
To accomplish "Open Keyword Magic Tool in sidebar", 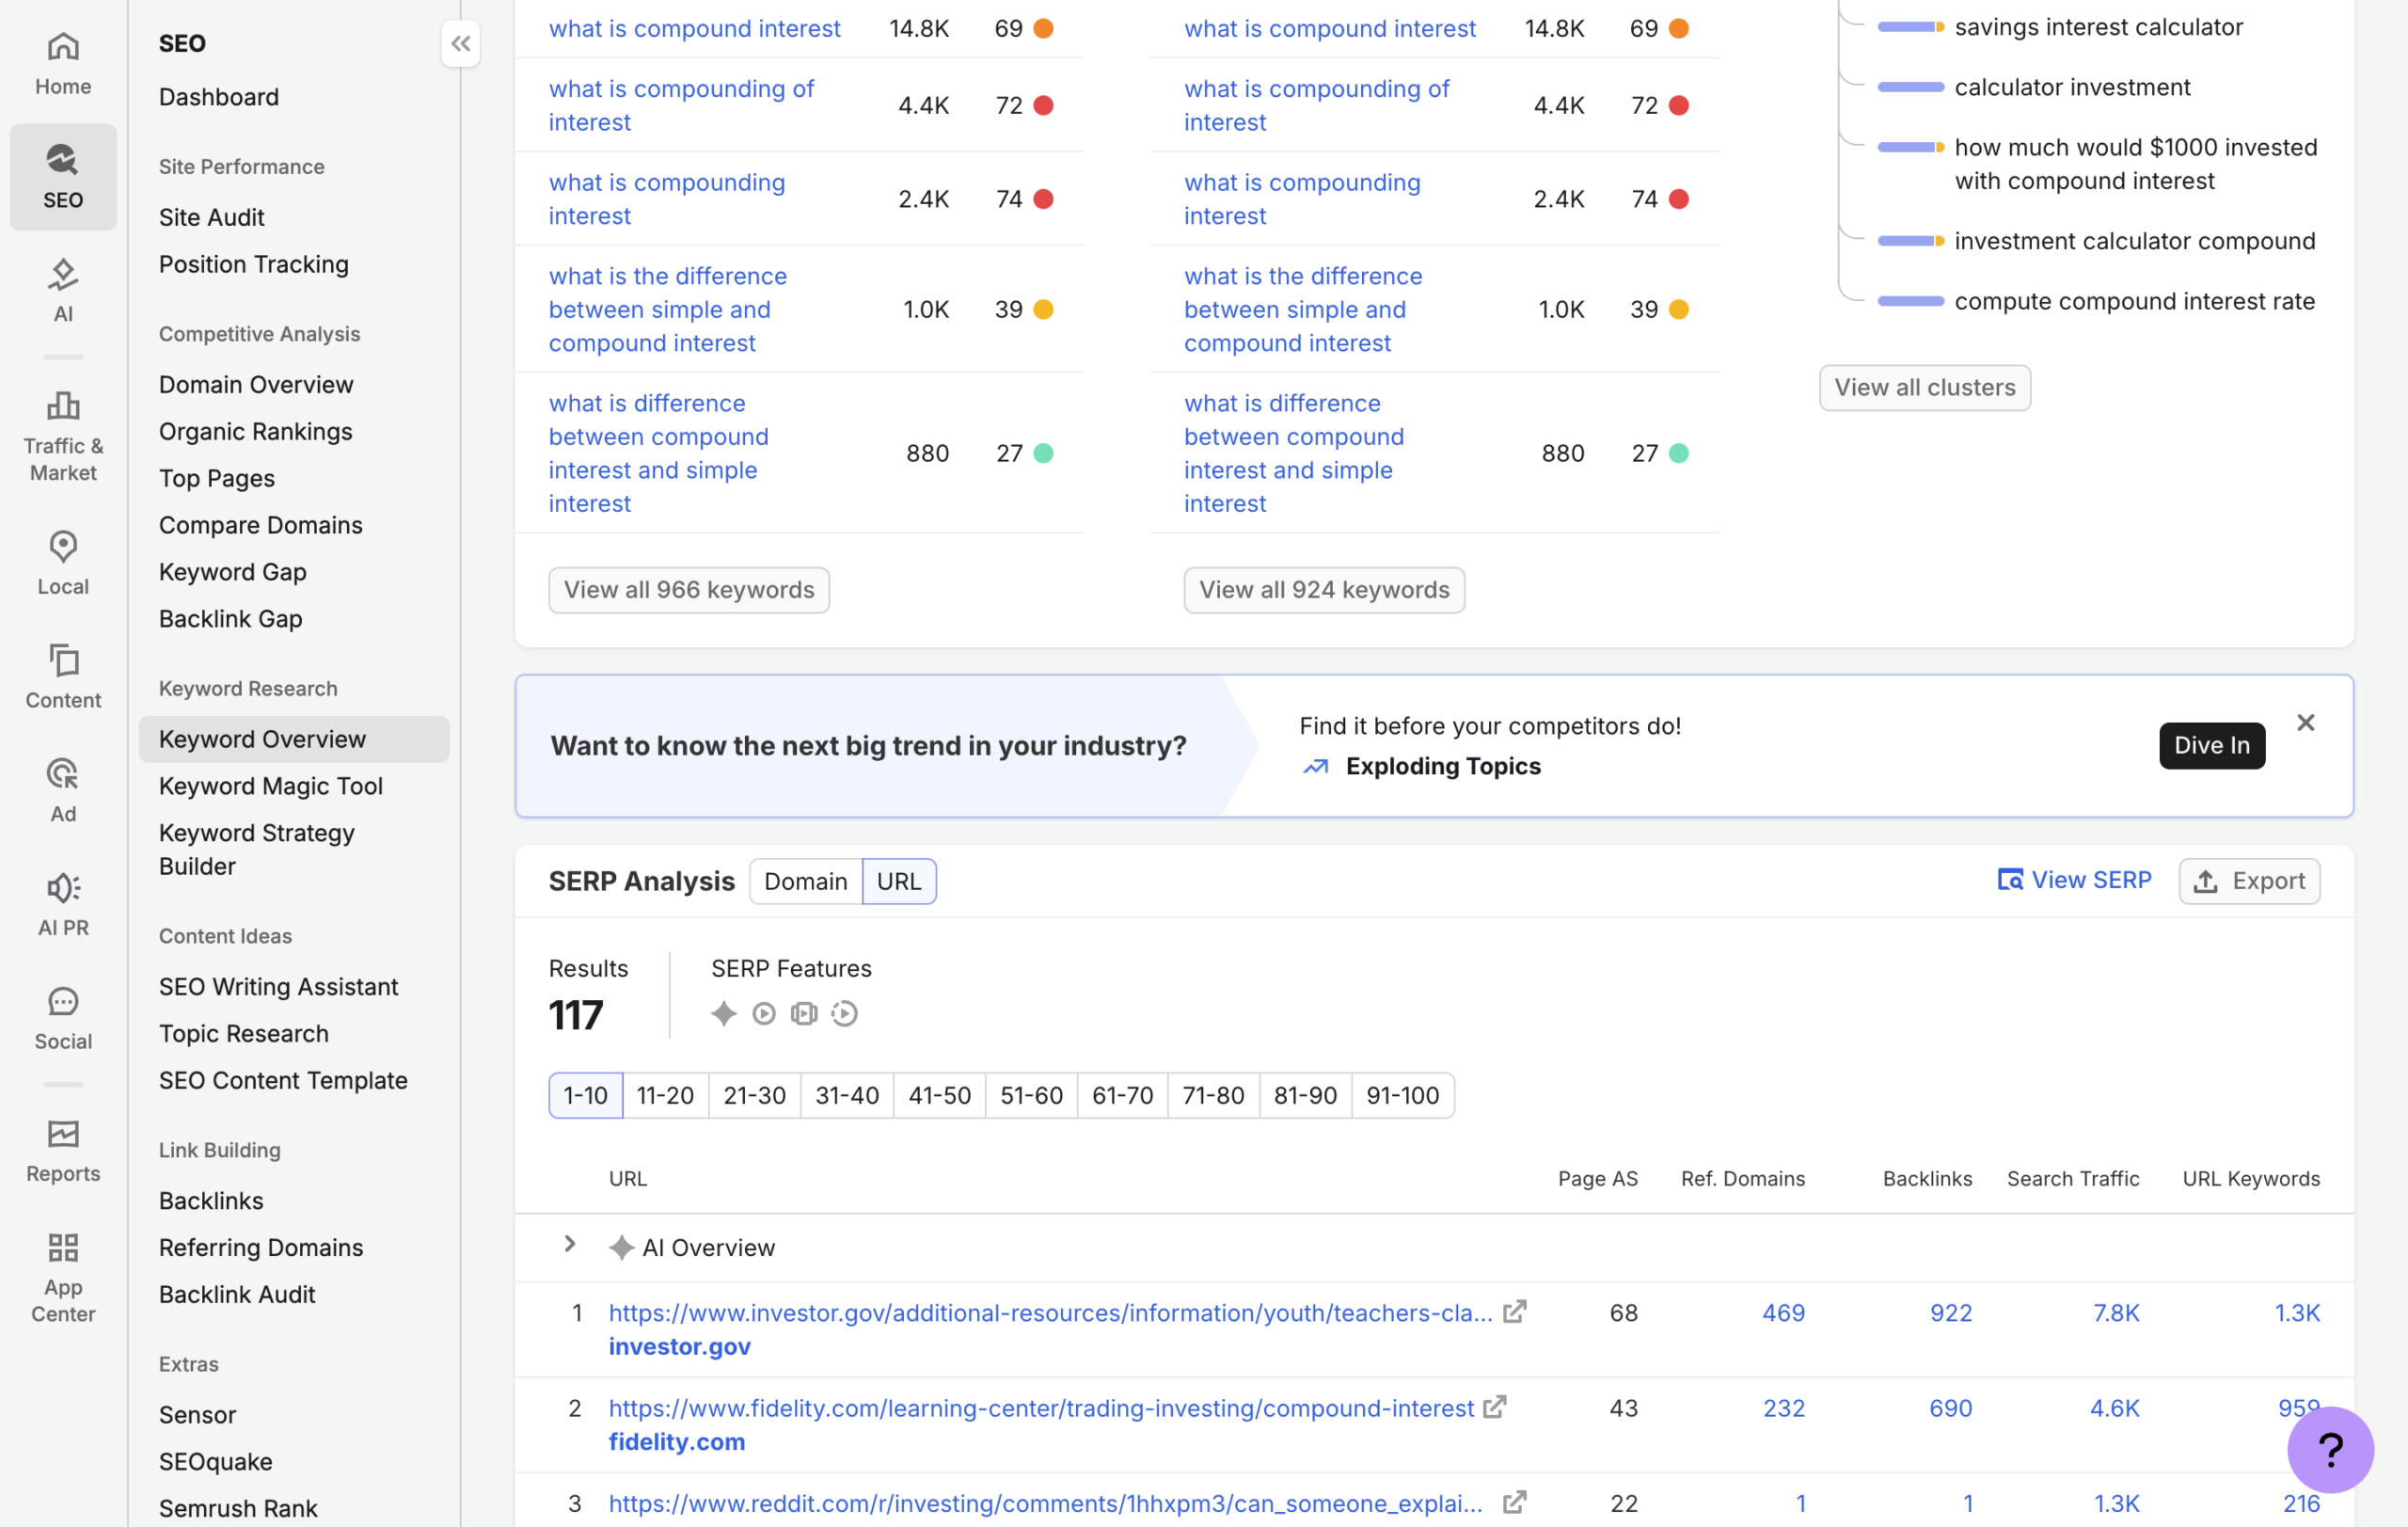I will [x=271, y=786].
